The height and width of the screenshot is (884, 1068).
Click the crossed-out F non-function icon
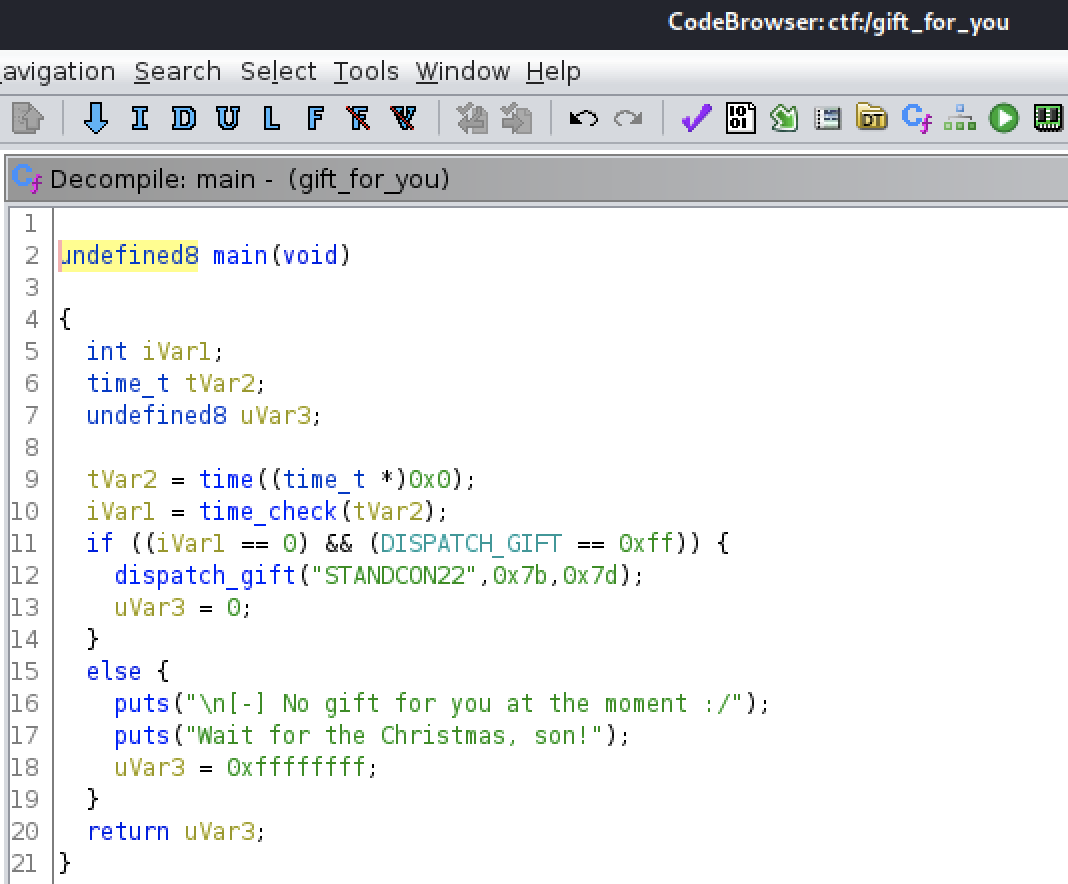pyautogui.click(x=358, y=119)
